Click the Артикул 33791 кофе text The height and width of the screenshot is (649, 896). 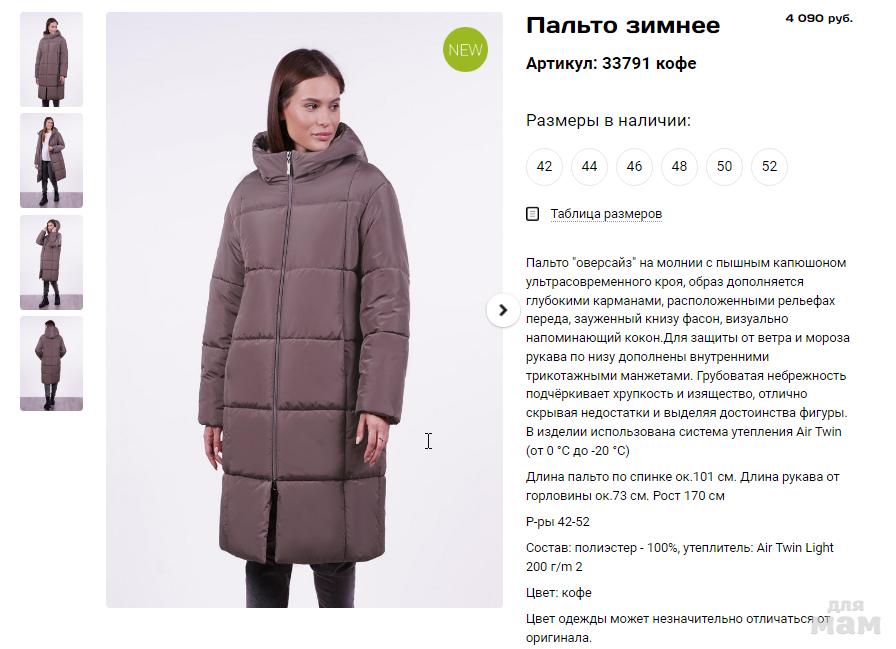point(611,63)
